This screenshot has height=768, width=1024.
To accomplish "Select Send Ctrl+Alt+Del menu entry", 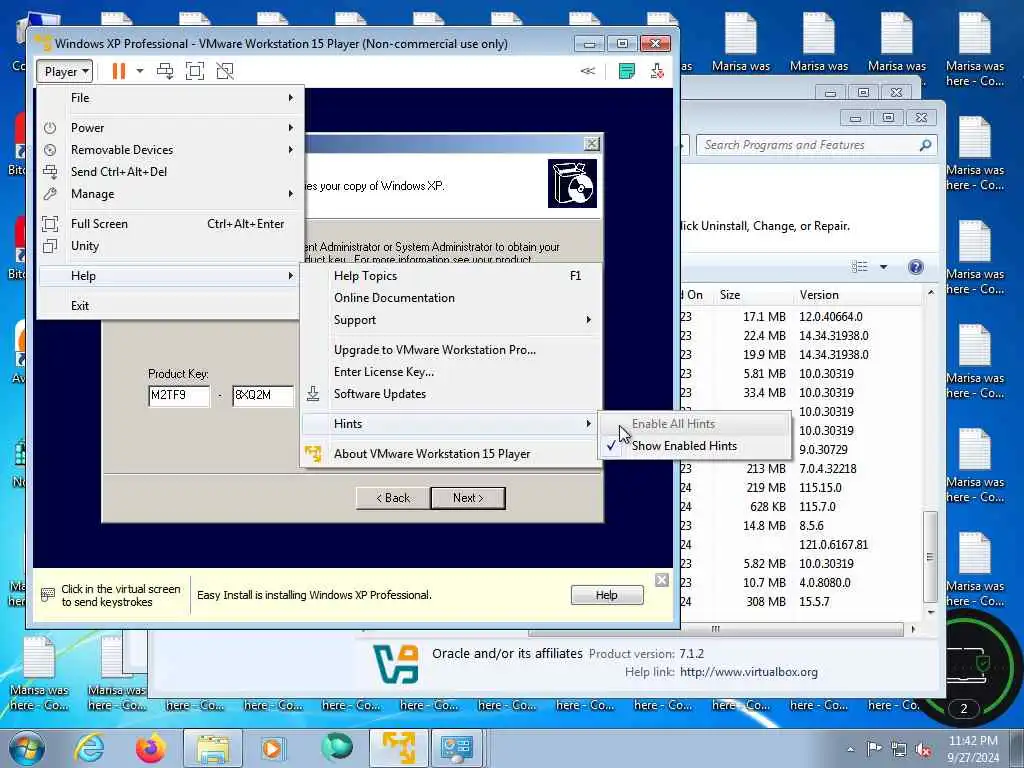I will [x=171, y=172].
